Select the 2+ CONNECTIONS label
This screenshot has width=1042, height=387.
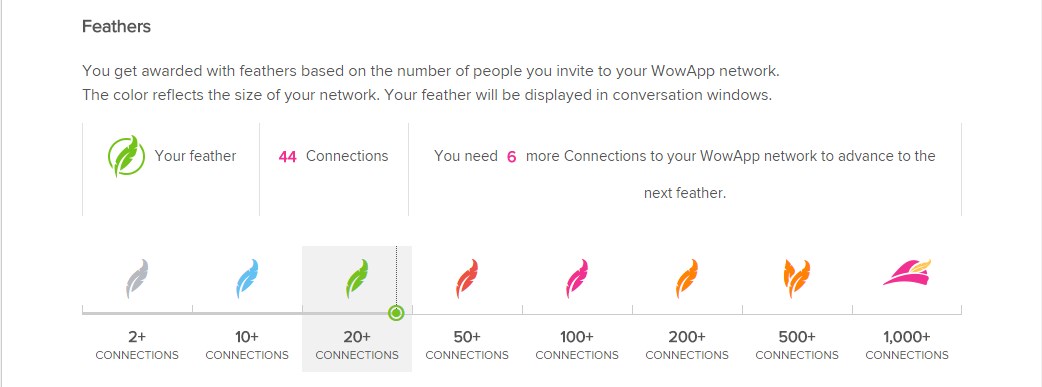137,346
